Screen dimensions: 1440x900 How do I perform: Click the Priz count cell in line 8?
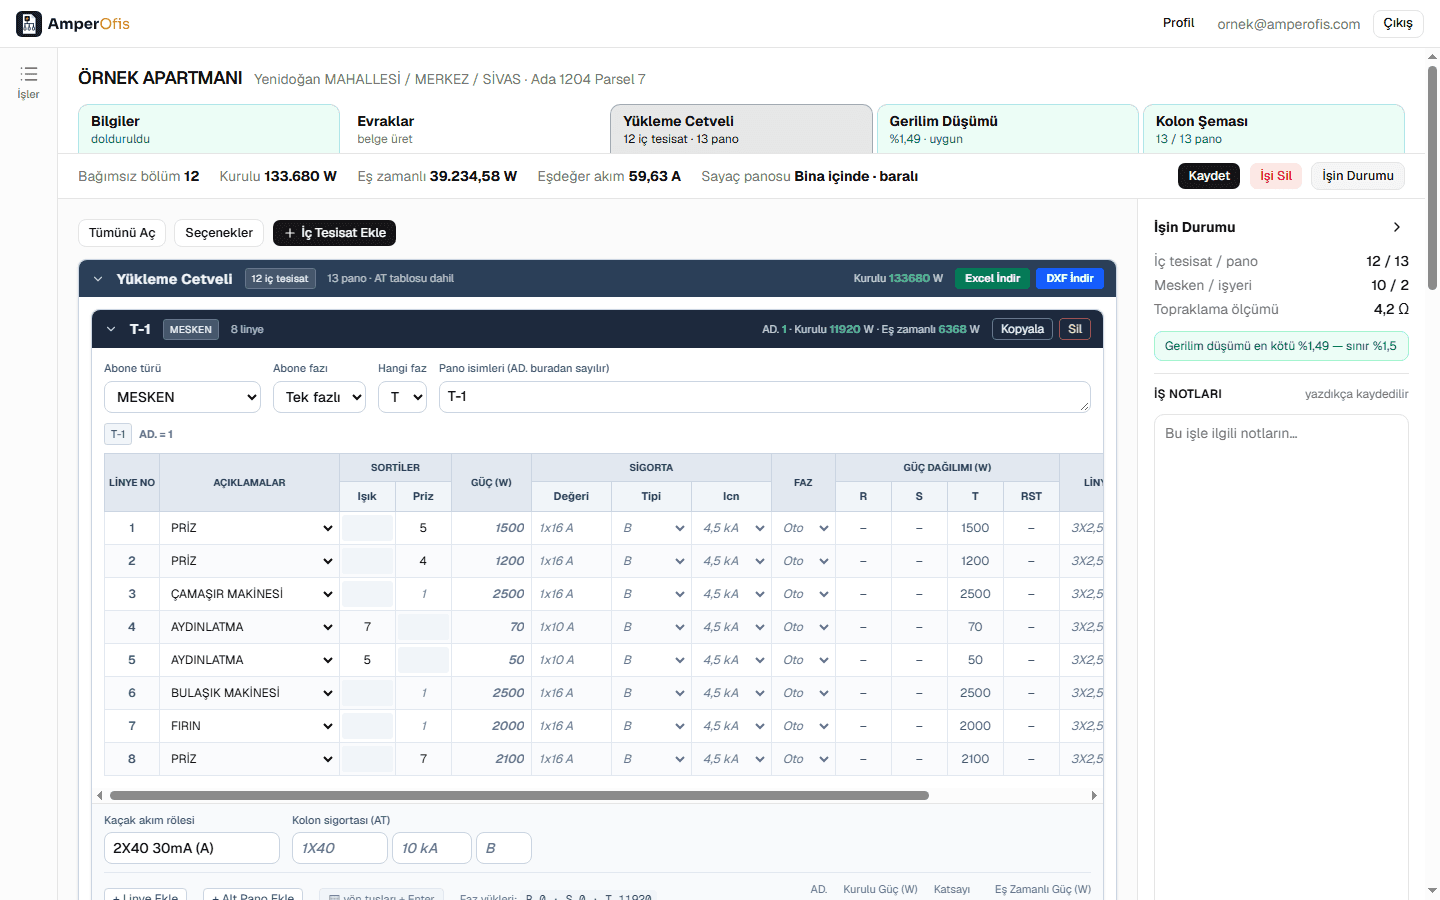tap(423, 759)
